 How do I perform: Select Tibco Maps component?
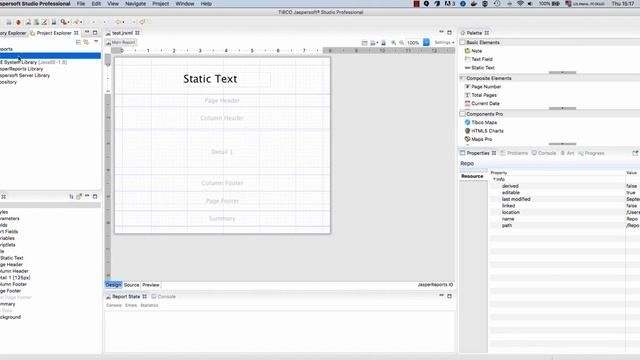(480, 122)
